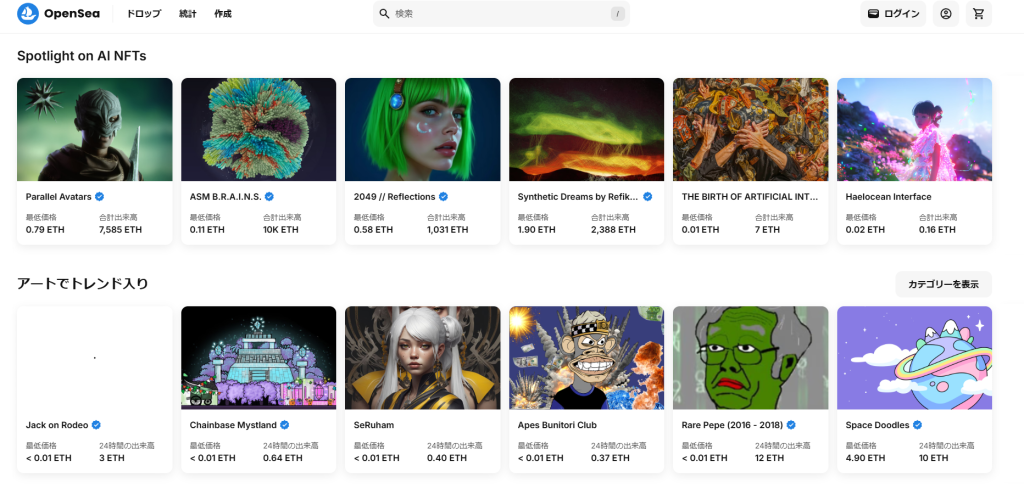
Task: Open the shopping cart icon
Action: [x=978, y=14]
